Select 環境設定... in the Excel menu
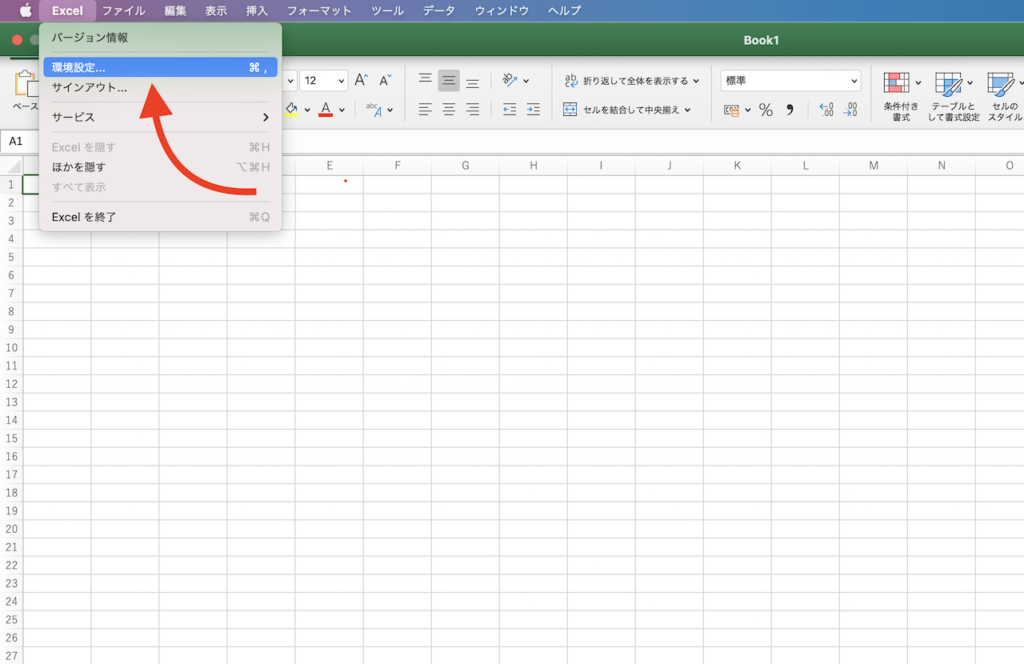The image size is (1024, 664). 78,67
